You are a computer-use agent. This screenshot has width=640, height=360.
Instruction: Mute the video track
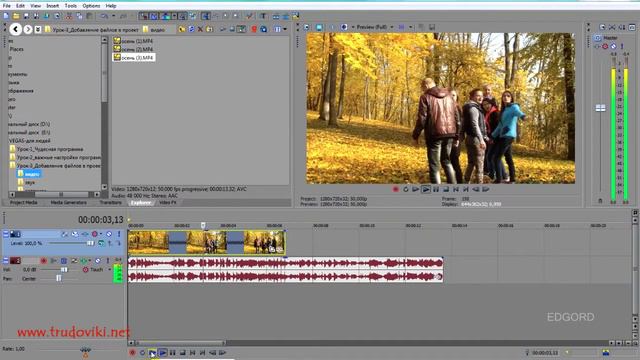click(x=109, y=234)
